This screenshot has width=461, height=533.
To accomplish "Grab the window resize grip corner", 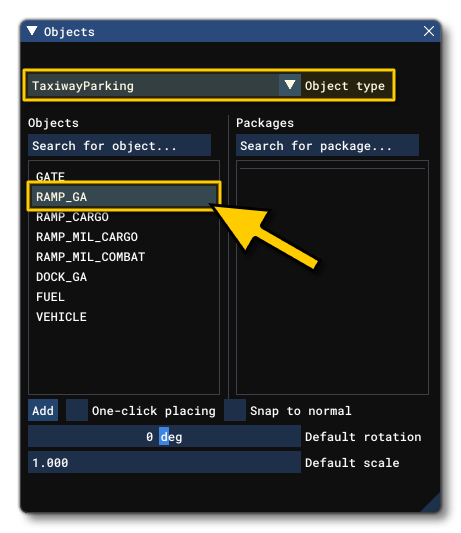I will [432, 504].
